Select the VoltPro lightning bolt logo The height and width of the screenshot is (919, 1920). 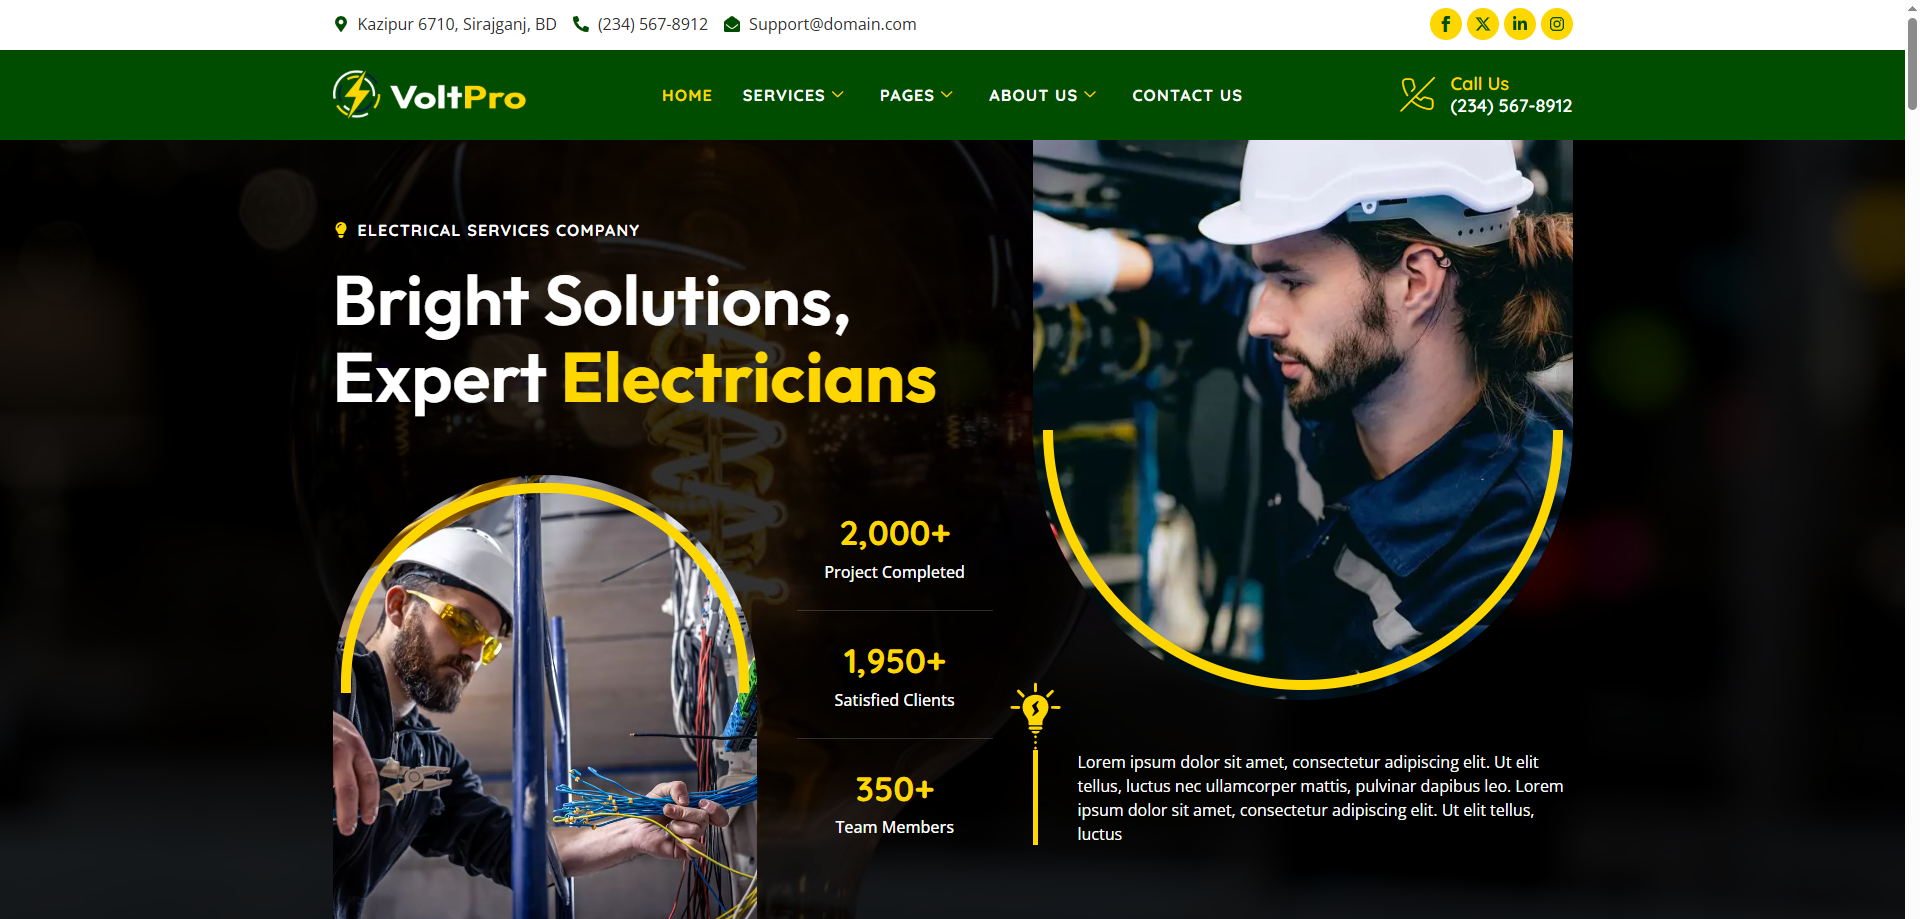coord(356,94)
